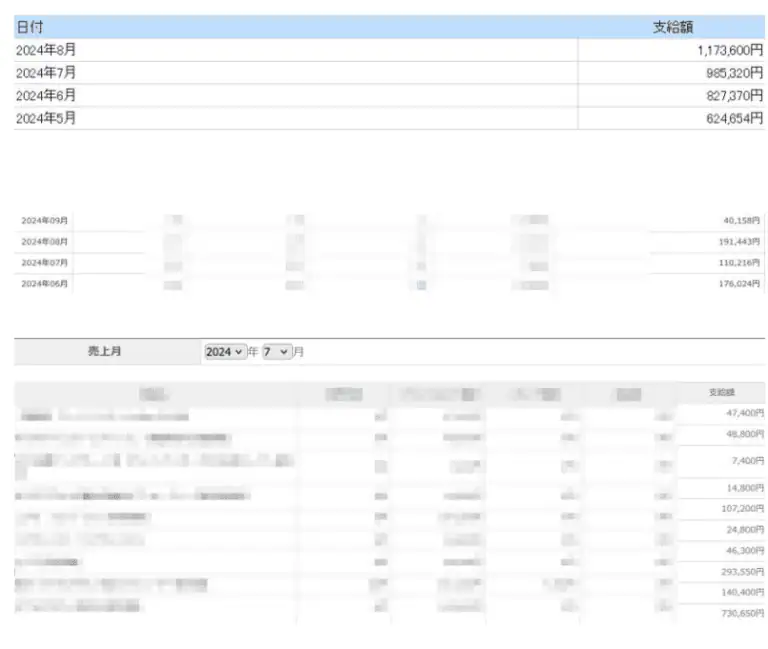Click the 176,024円 amount
This screenshot has height=649, width=768.
[x=739, y=284]
